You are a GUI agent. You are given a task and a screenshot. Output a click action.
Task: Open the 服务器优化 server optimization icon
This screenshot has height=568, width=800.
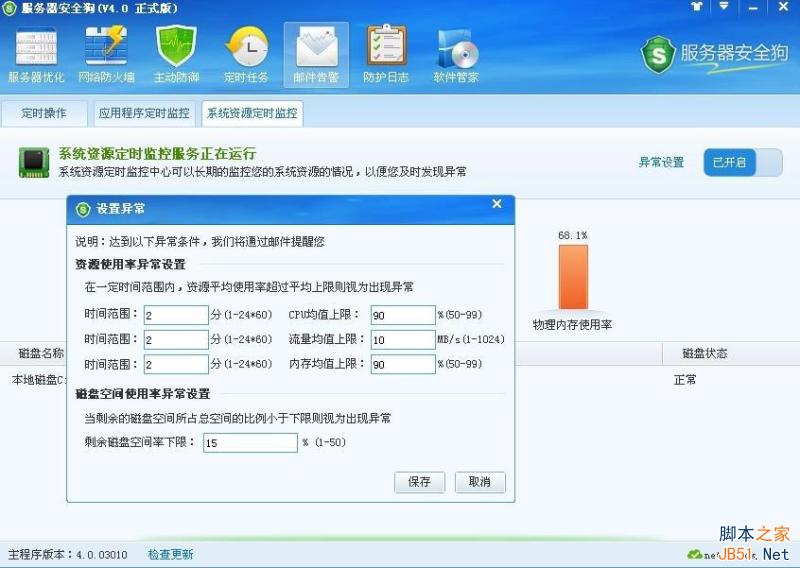(x=36, y=55)
